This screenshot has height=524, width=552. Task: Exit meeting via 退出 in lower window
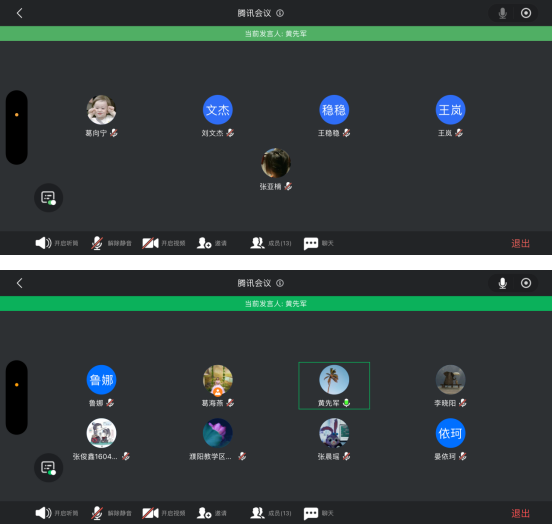(520, 513)
